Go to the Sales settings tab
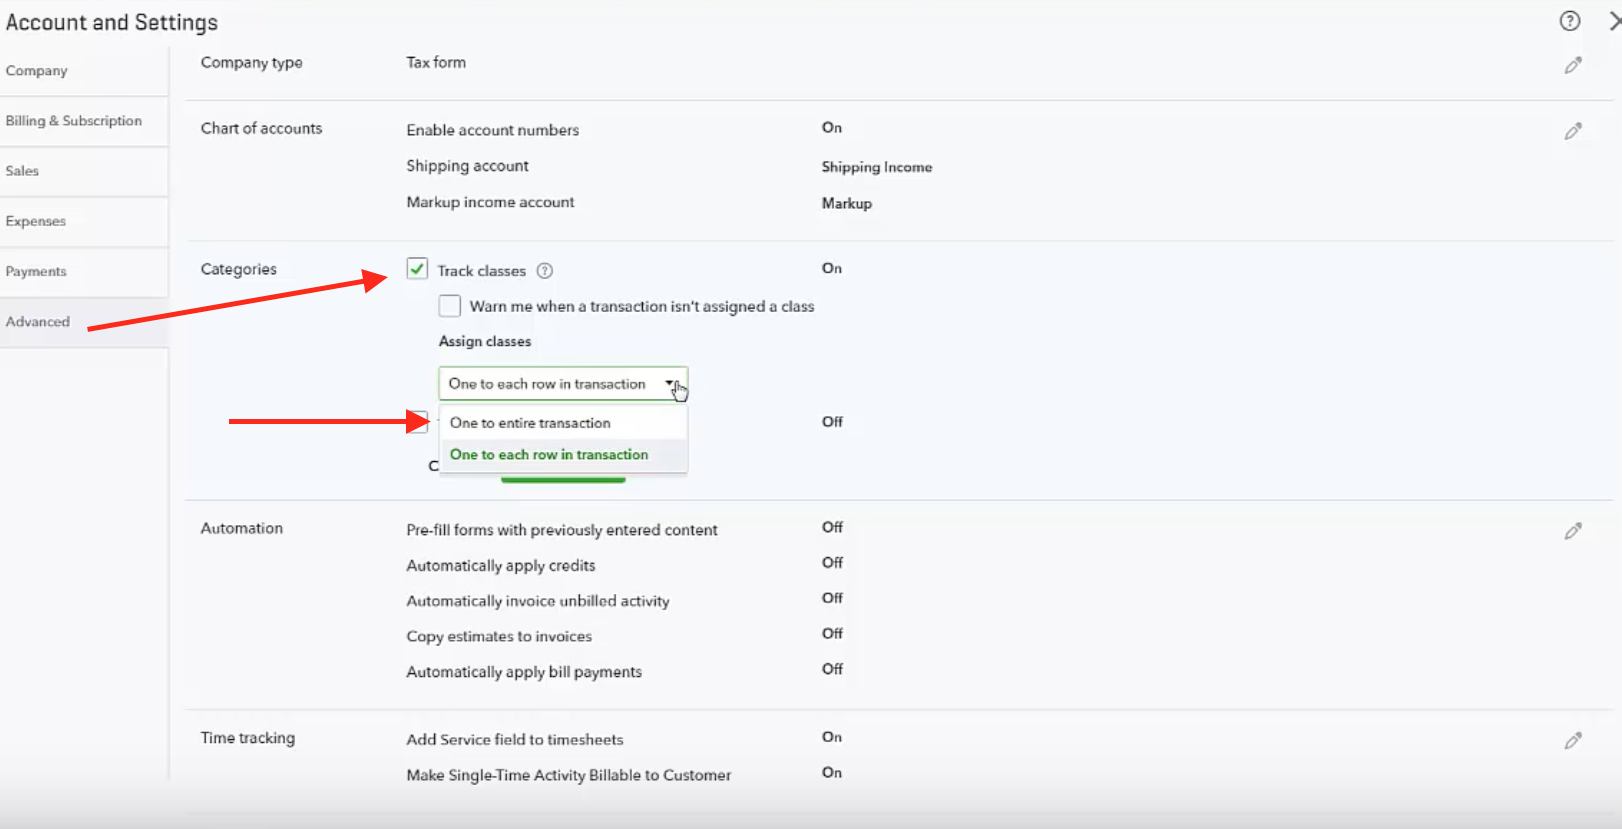The width and height of the screenshot is (1622, 829). (22, 171)
